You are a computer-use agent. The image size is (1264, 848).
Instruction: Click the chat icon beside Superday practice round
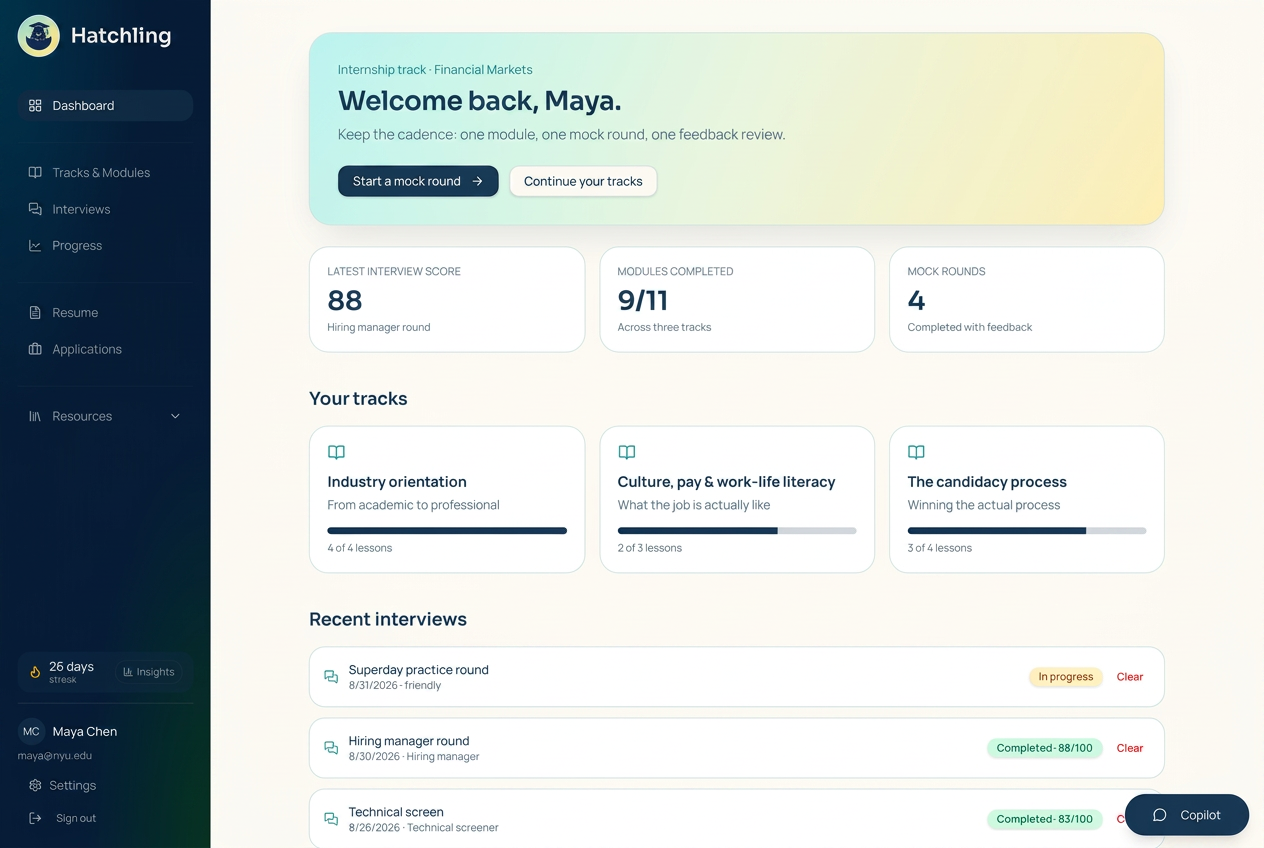click(331, 677)
